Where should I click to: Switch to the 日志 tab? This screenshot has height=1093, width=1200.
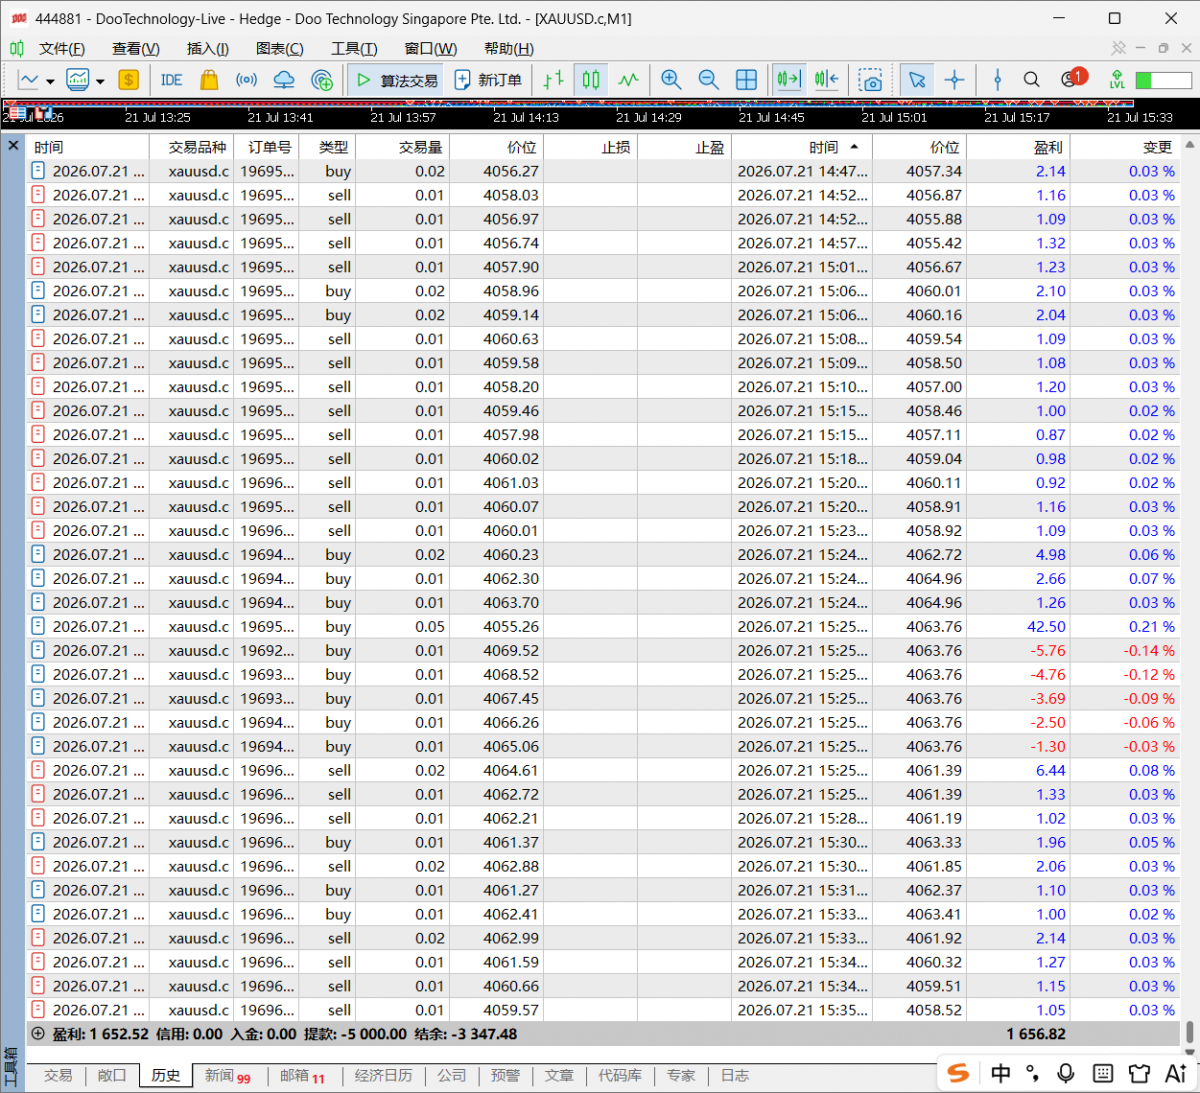pos(735,1075)
